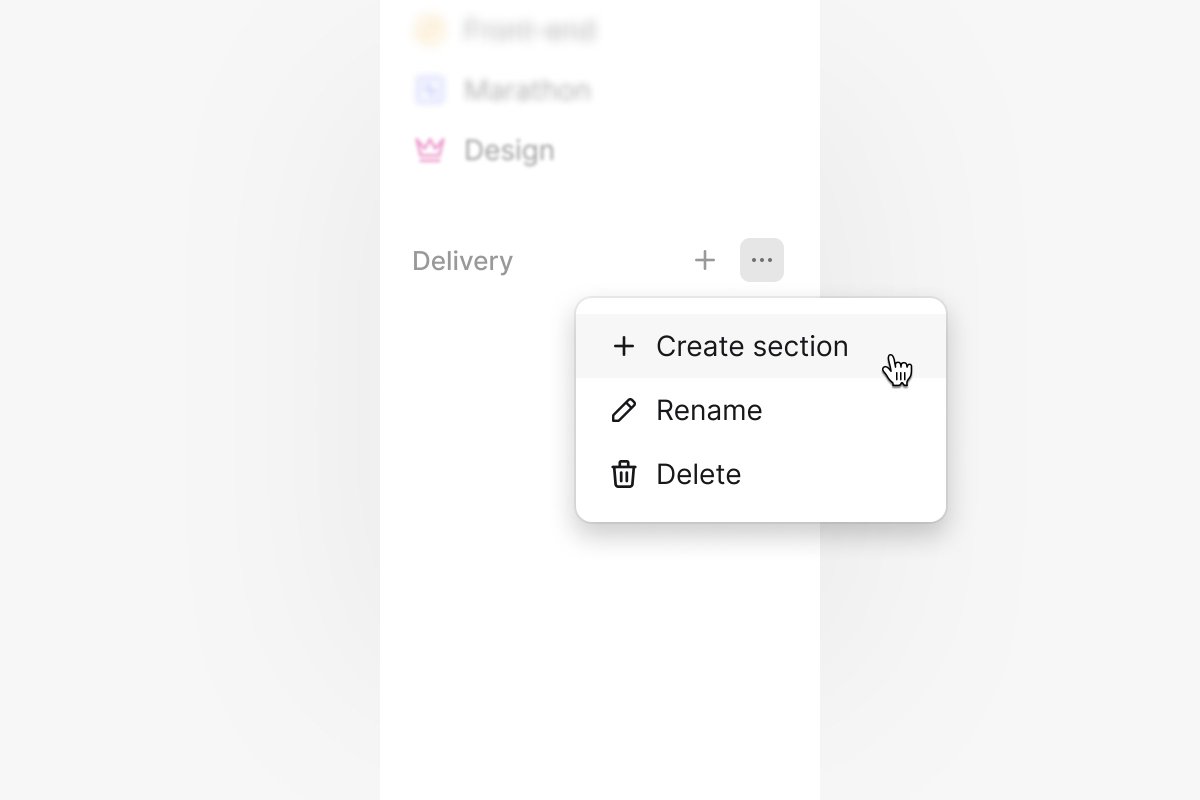
Task: Click the pencil icon for Rename
Action: tap(624, 410)
